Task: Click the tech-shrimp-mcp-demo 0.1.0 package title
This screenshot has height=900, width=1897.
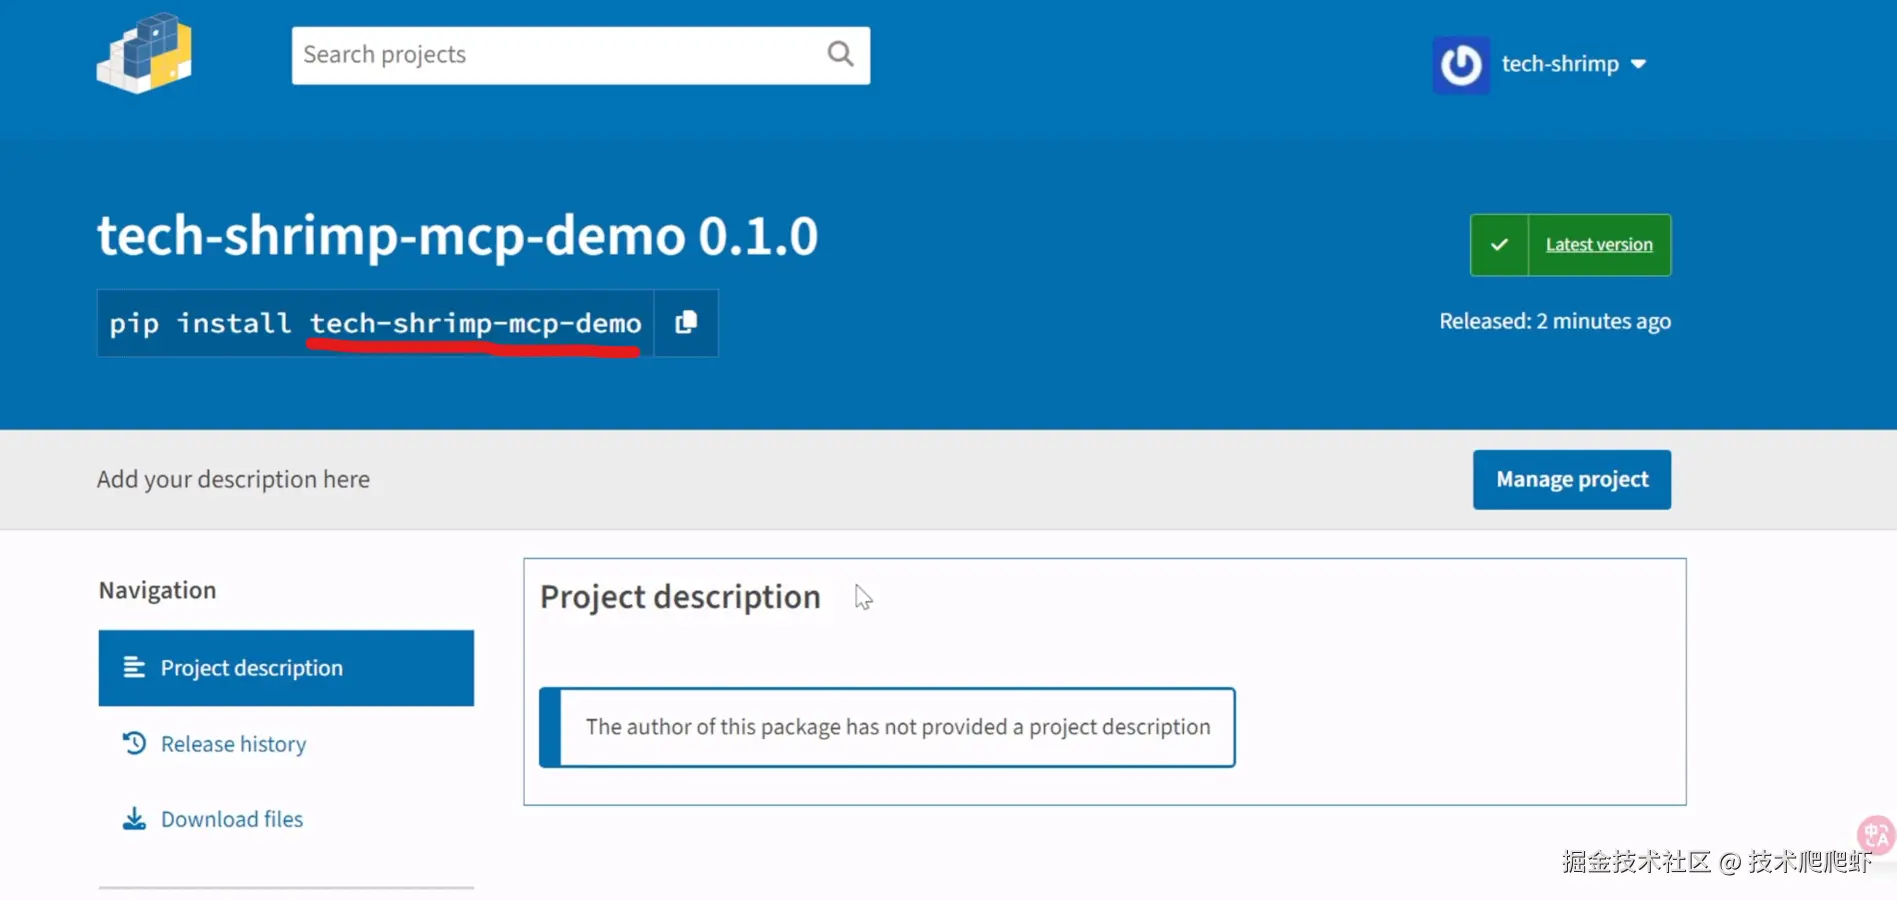Action: point(457,236)
